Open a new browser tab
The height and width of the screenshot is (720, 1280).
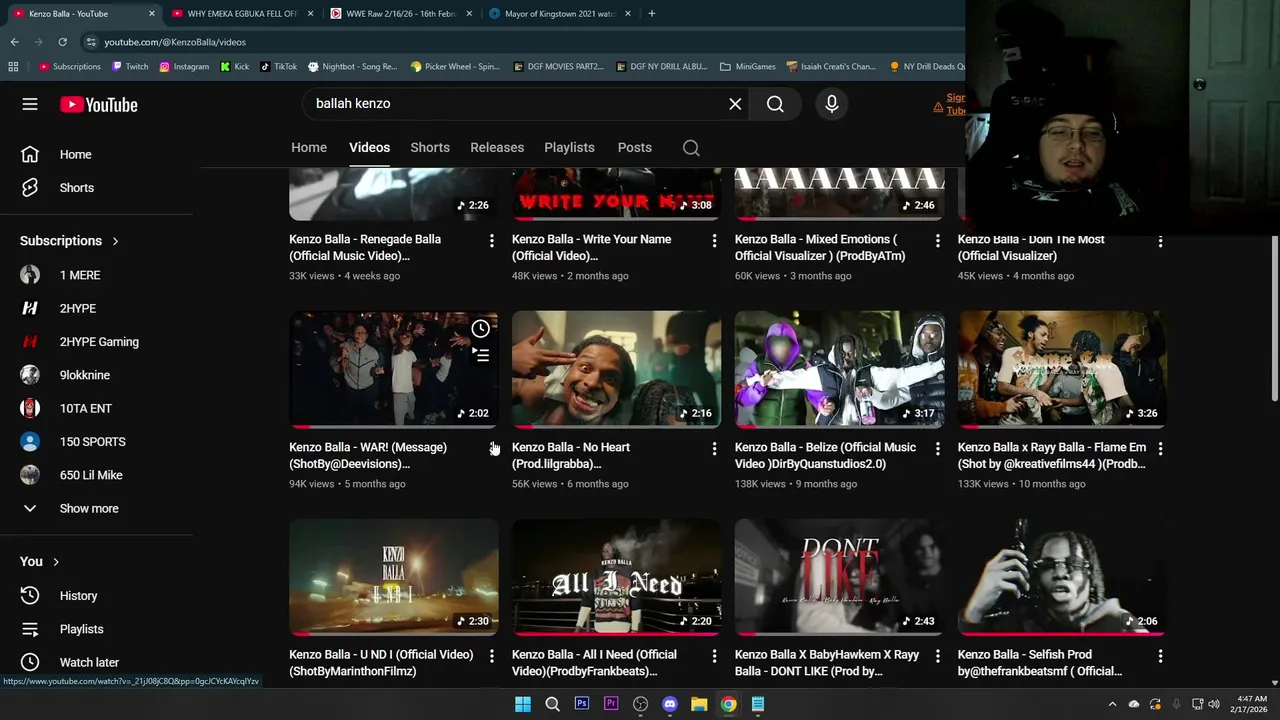tap(652, 14)
